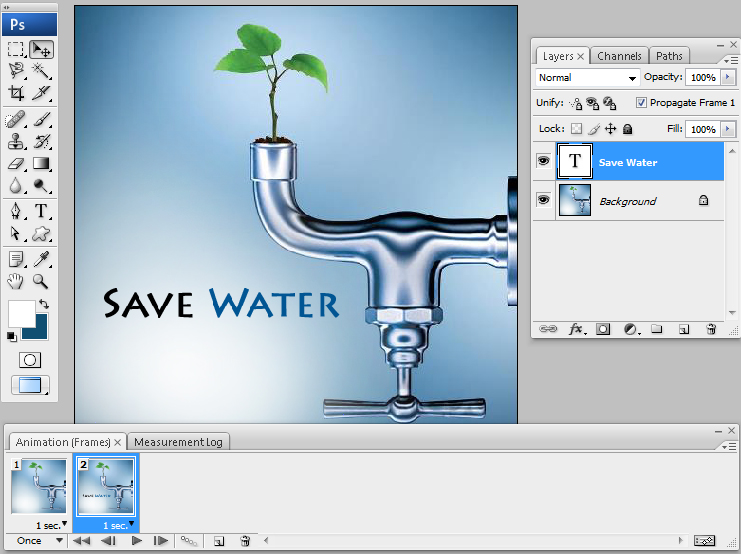Play the animation
The image size is (741, 554).
(x=136, y=541)
